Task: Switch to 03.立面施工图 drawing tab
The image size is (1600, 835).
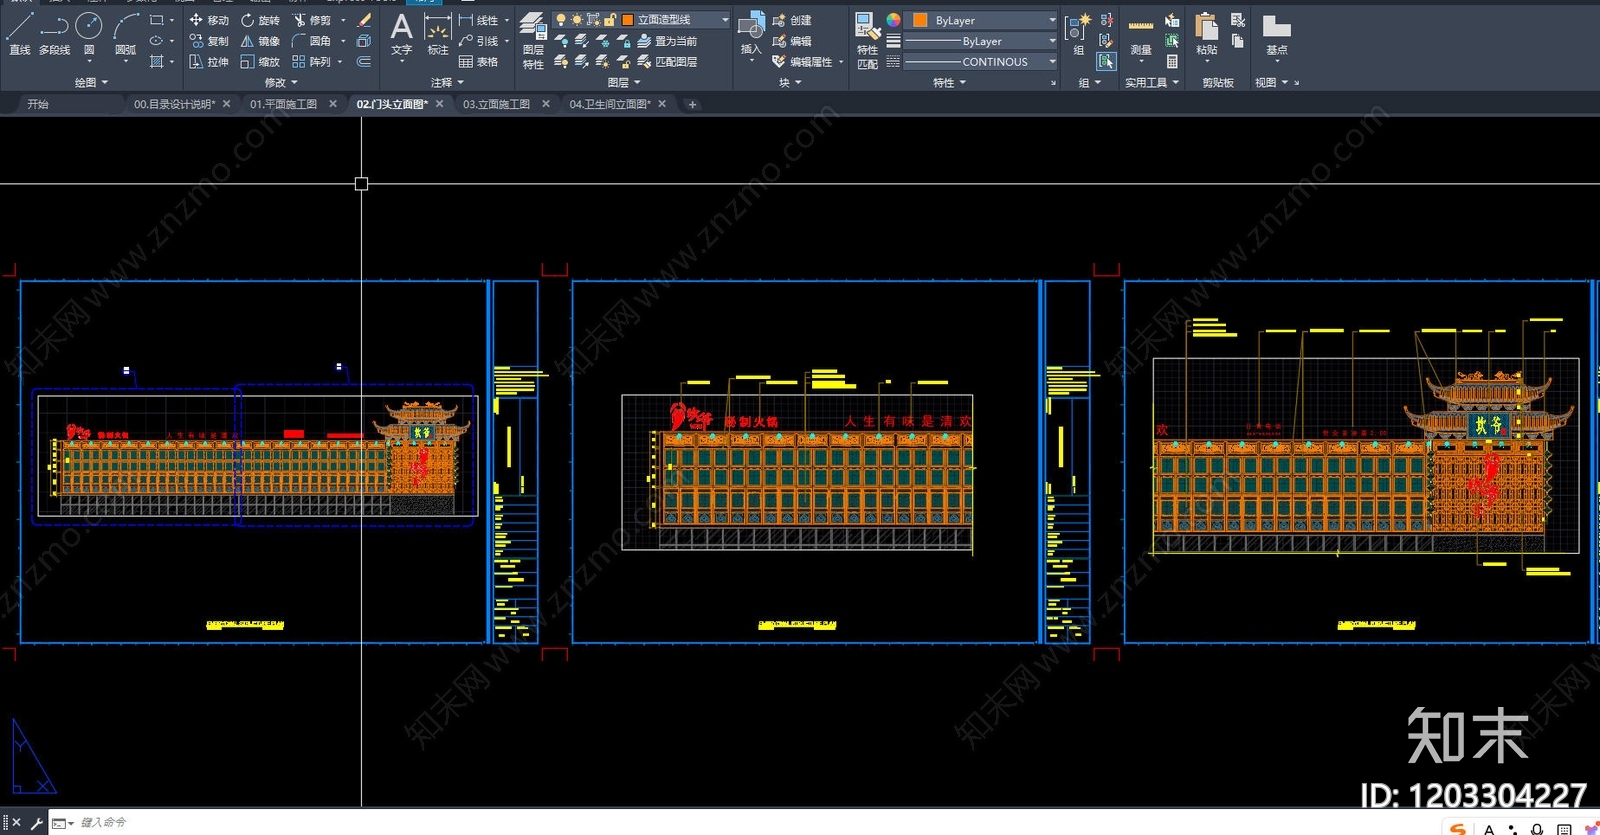Action: (x=497, y=104)
